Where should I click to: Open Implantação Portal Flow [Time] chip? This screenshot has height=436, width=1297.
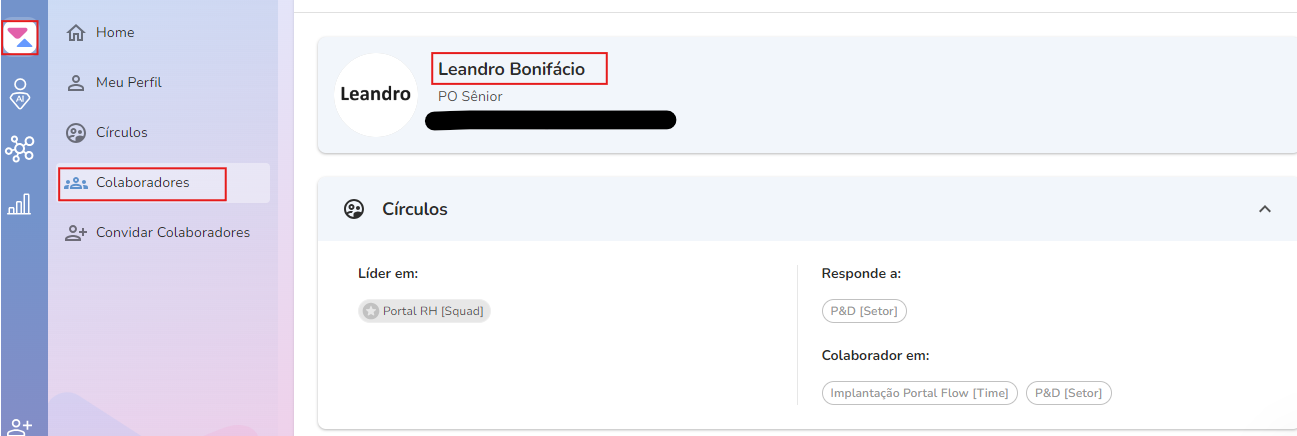920,393
